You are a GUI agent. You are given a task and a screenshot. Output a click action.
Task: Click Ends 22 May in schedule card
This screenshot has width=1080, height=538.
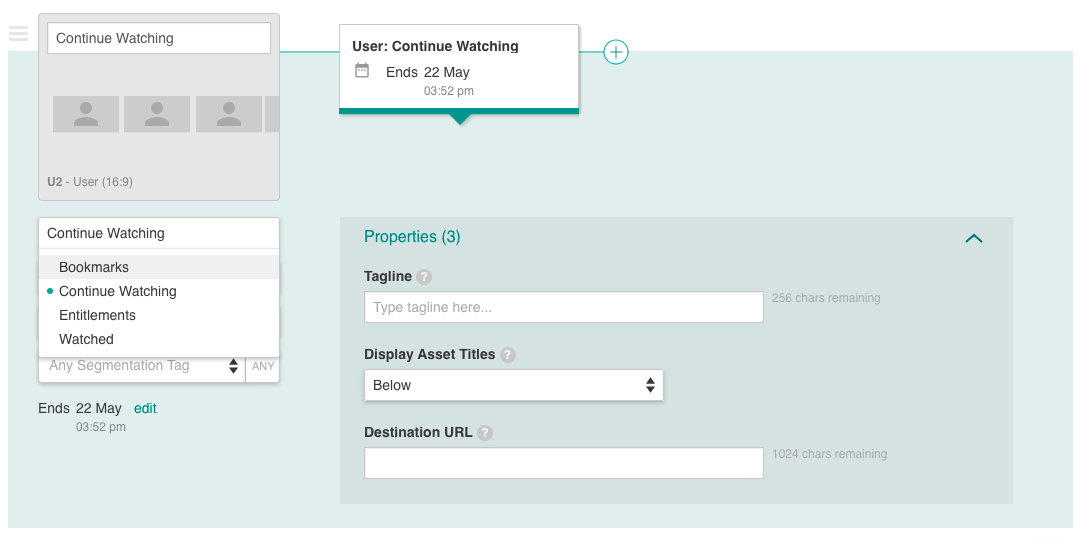[x=428, y=72]
